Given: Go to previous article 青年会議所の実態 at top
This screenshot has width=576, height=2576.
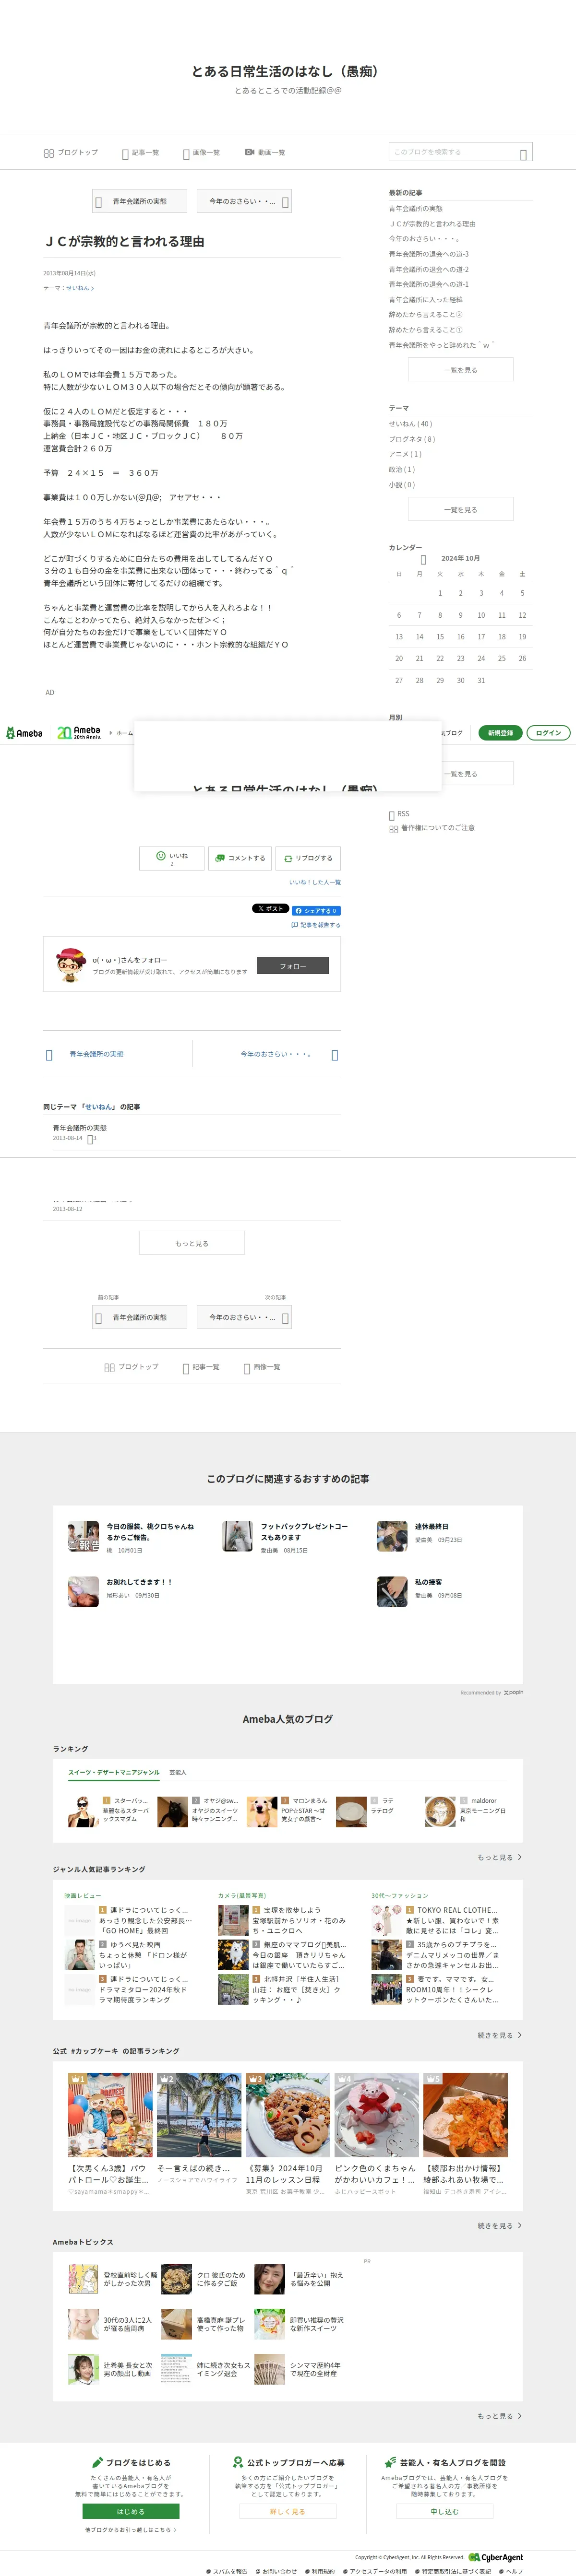Looking at the screenshot, I should (x=139, y=201).
